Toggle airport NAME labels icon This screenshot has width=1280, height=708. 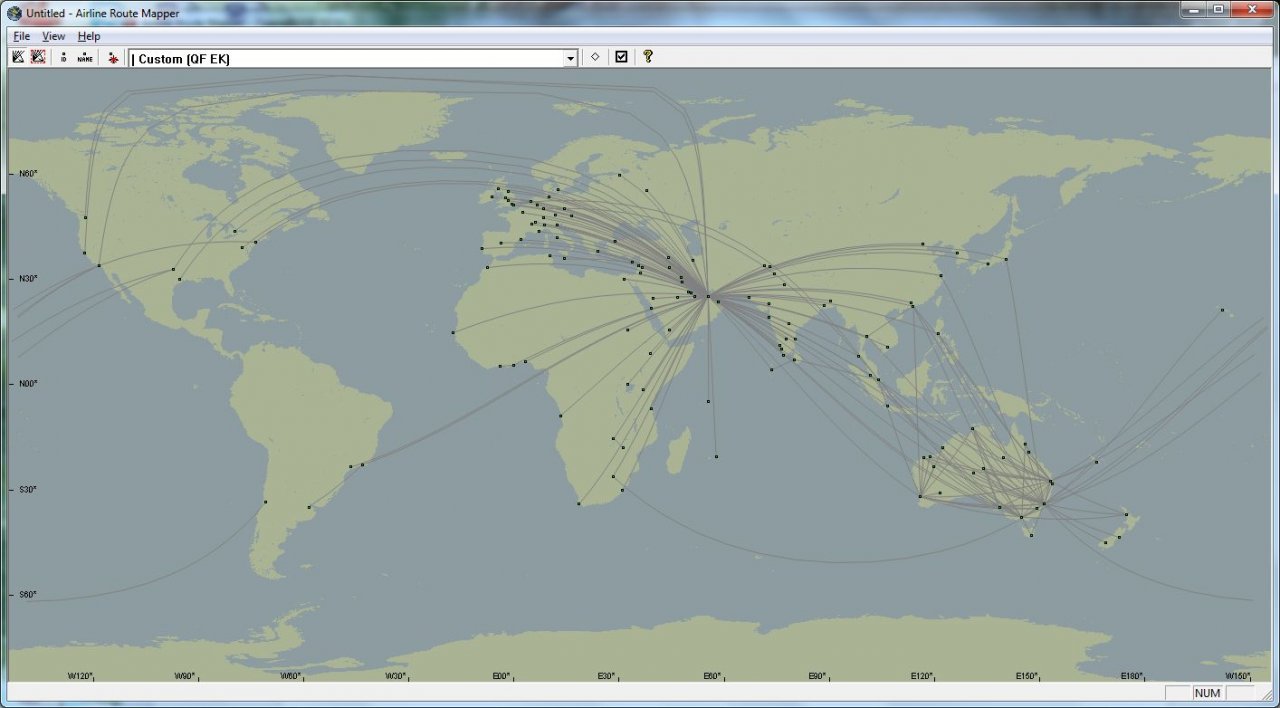click(85, 58)
